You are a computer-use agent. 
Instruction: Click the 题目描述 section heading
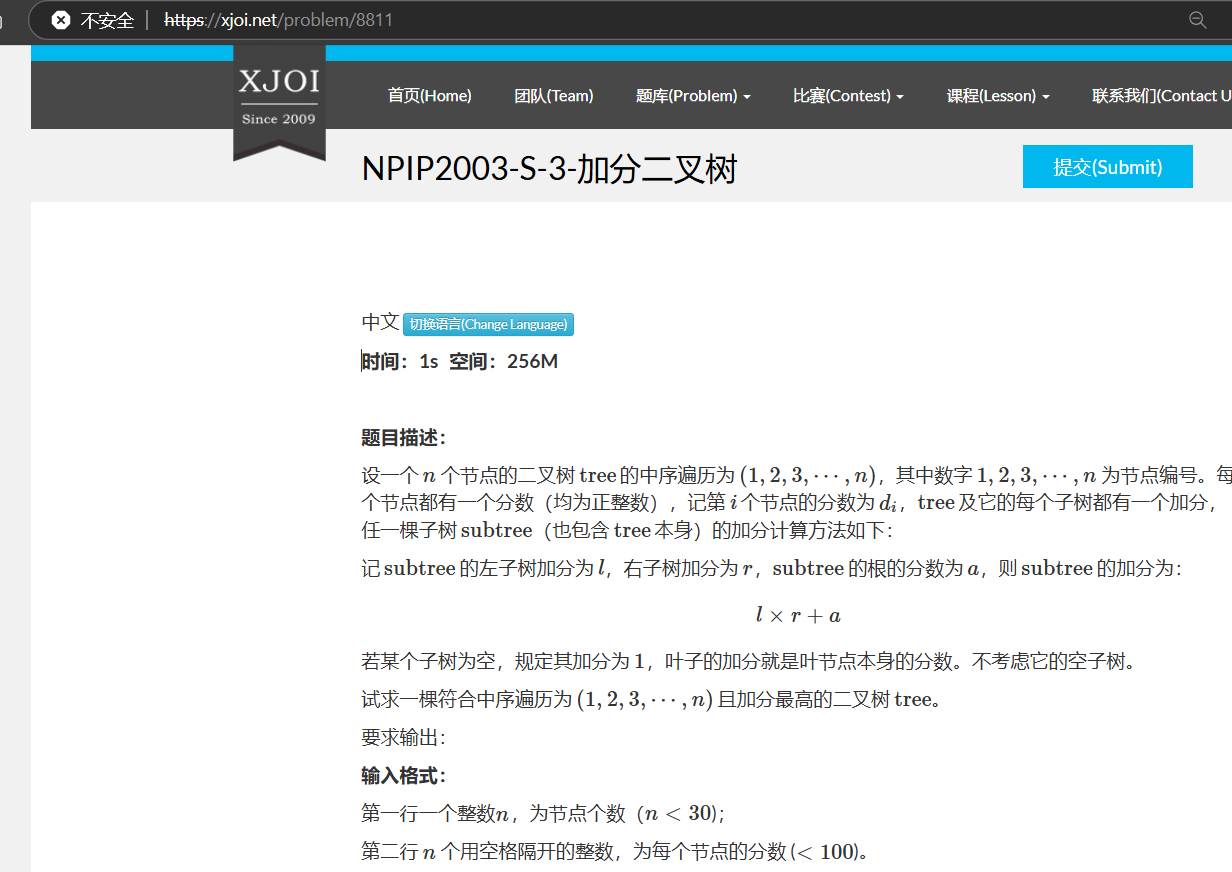(x=403, y=437)
